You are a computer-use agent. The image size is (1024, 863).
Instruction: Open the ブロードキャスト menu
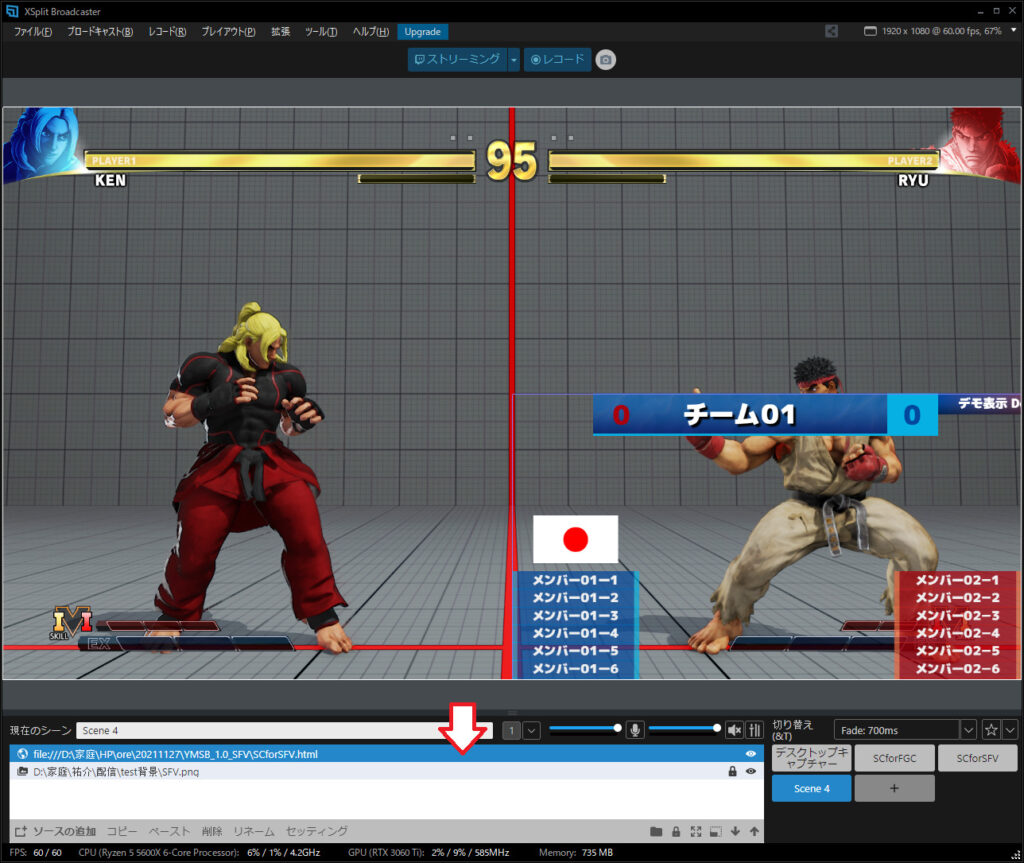click(x=100, y=31)
